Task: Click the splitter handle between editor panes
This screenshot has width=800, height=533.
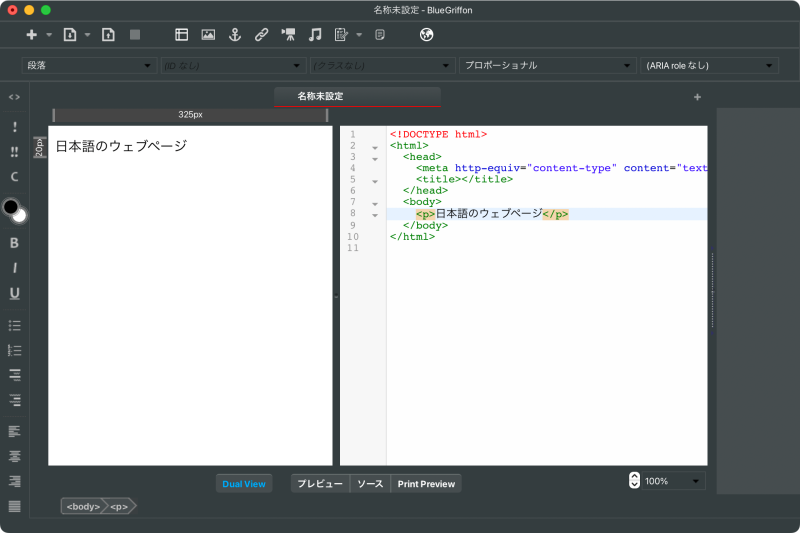Action: coord(336,296)
